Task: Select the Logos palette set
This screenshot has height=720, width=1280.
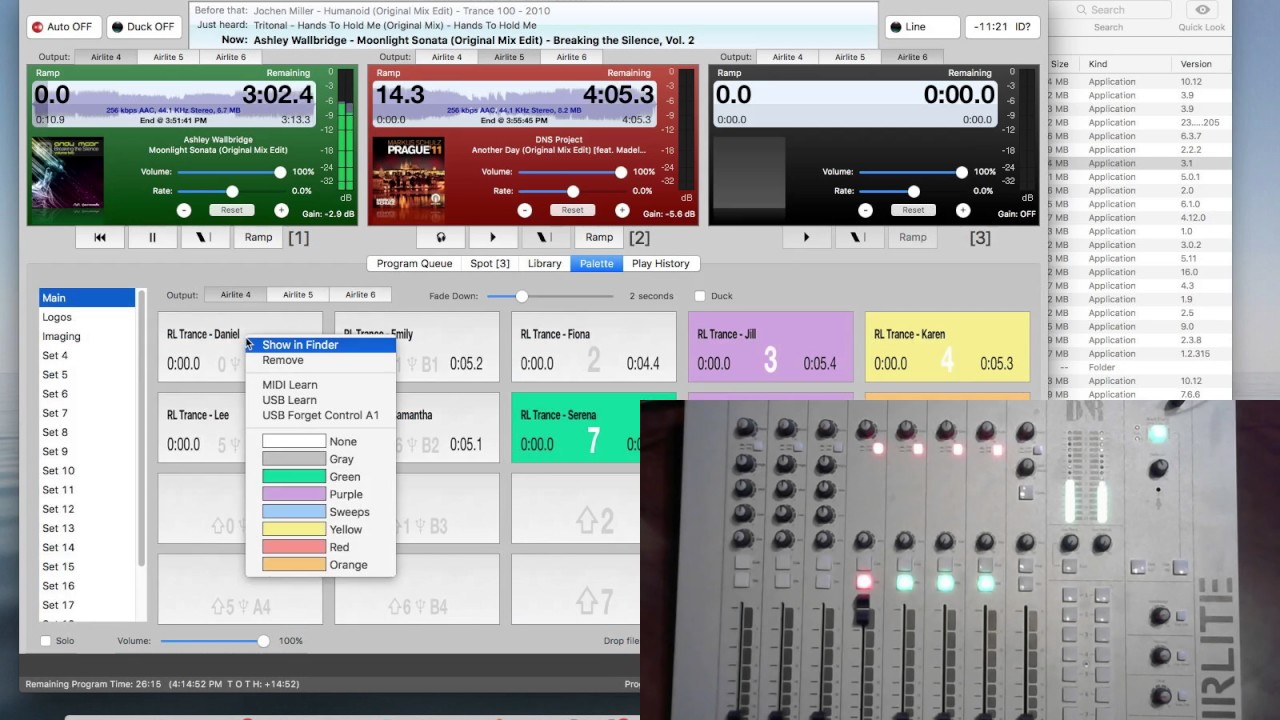Action: pos(87,317)
